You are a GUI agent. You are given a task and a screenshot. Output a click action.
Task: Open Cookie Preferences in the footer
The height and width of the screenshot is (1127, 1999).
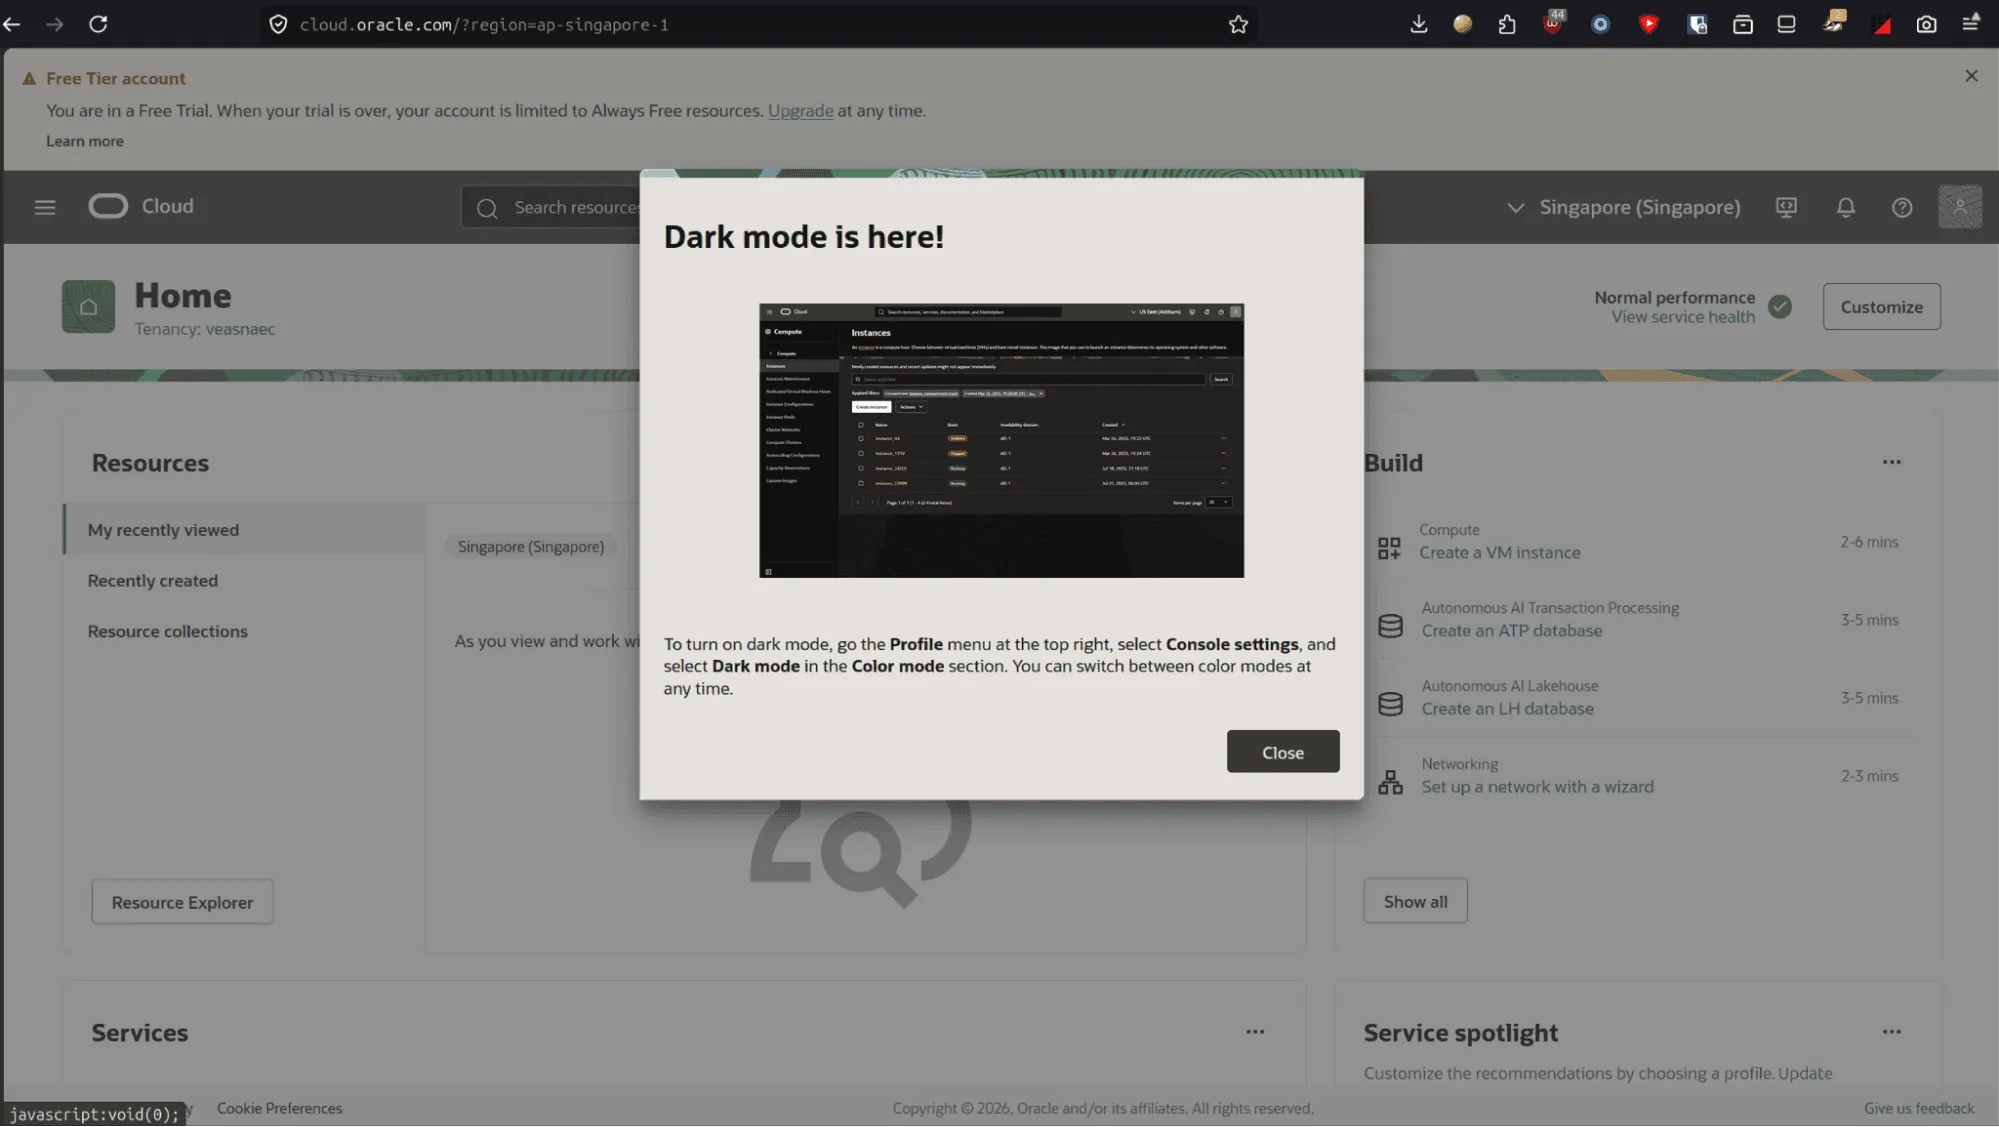click(x=280, y=1108)
